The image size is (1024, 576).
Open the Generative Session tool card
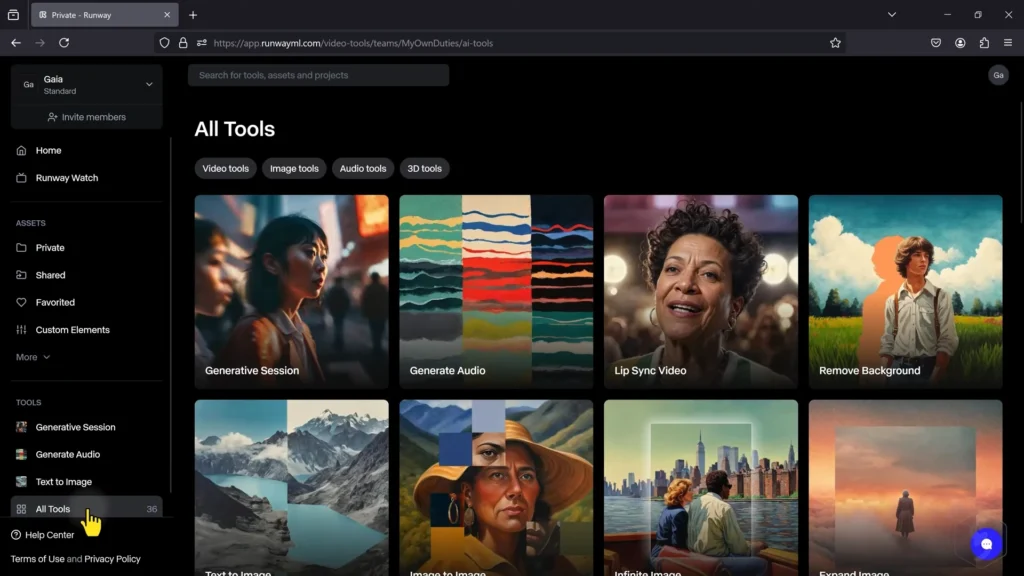pos(291,292)
